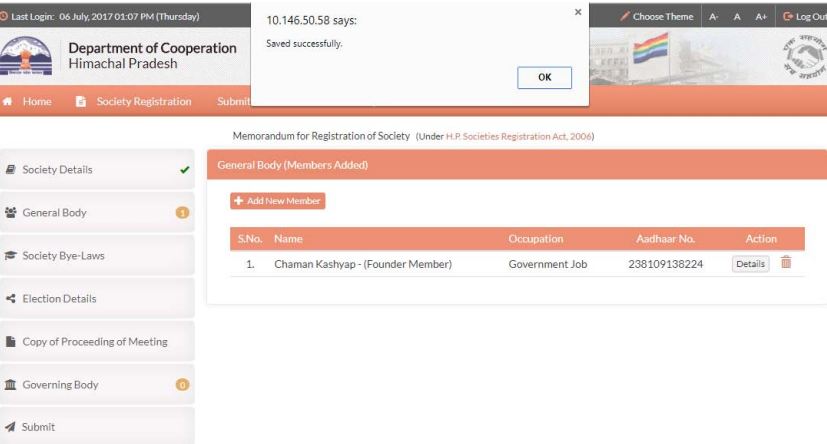Click the name Chaman Kashyap - (Founder Member)
The image size is (827, 444).
[x=363, y=264]
